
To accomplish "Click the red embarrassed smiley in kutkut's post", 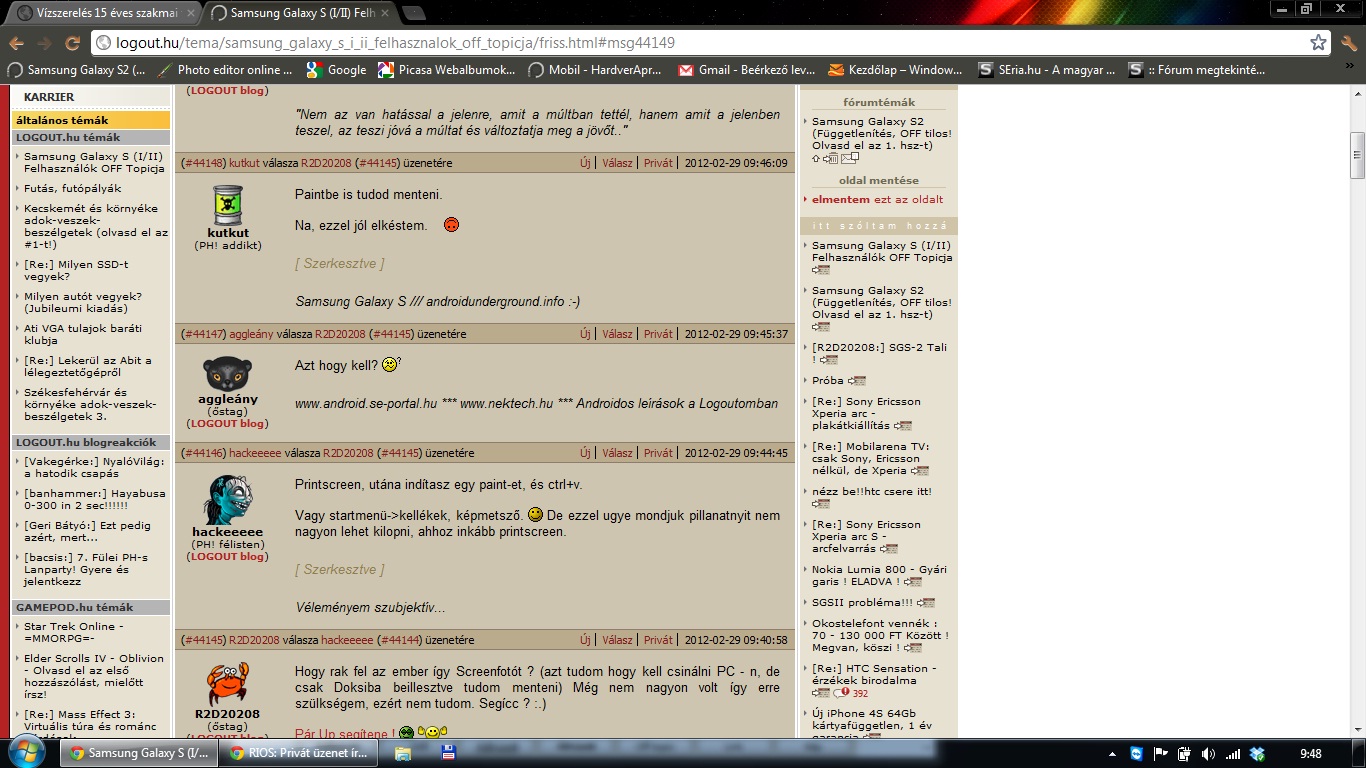I will (x=451, y=225).
